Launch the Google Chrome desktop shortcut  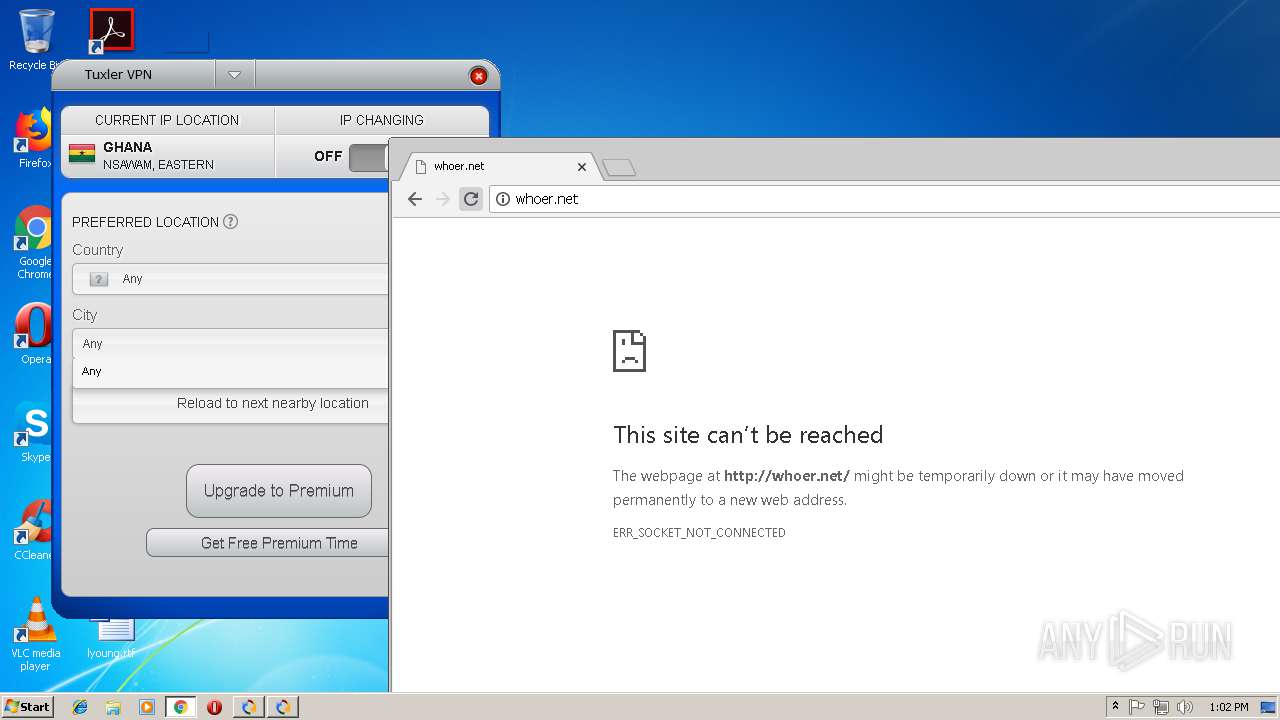(34, 242)
